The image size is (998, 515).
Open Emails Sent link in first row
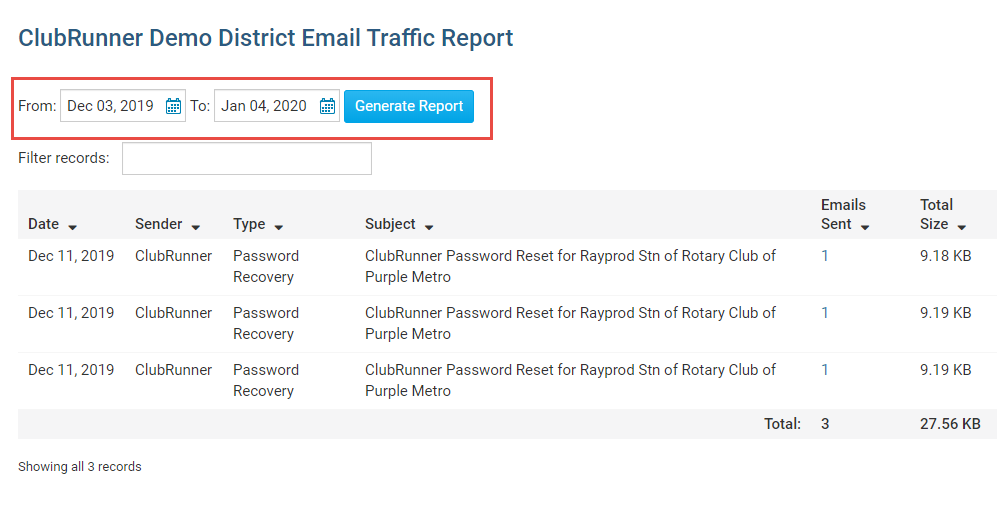point(825,256)
